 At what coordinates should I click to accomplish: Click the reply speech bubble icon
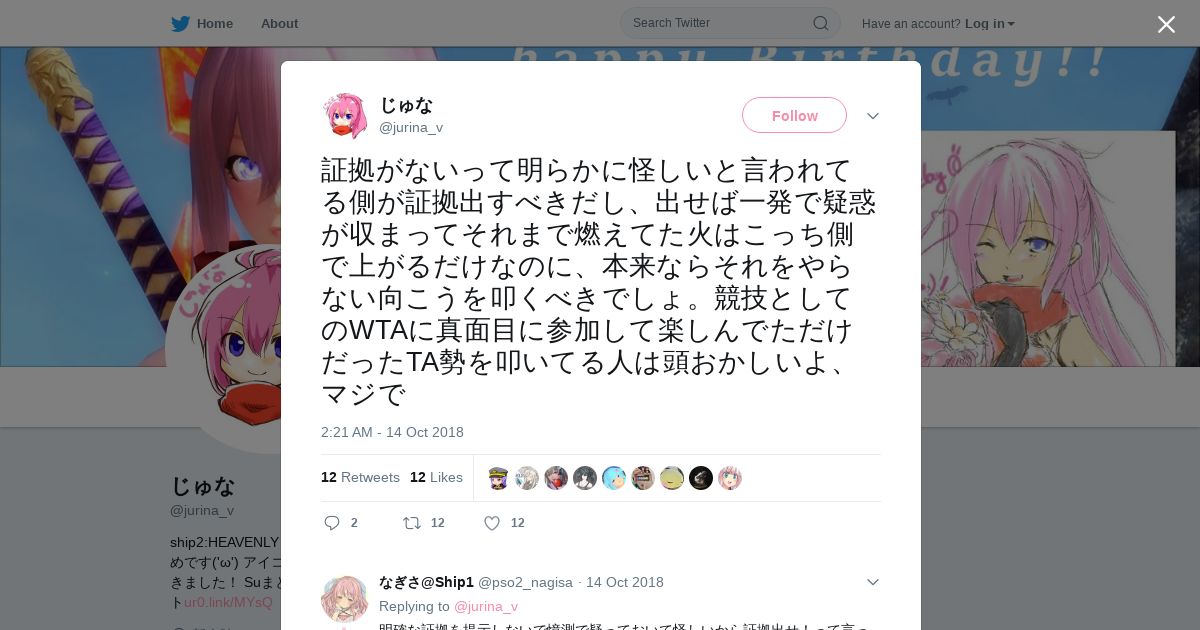pyautogui.click(x=332, y=523)
